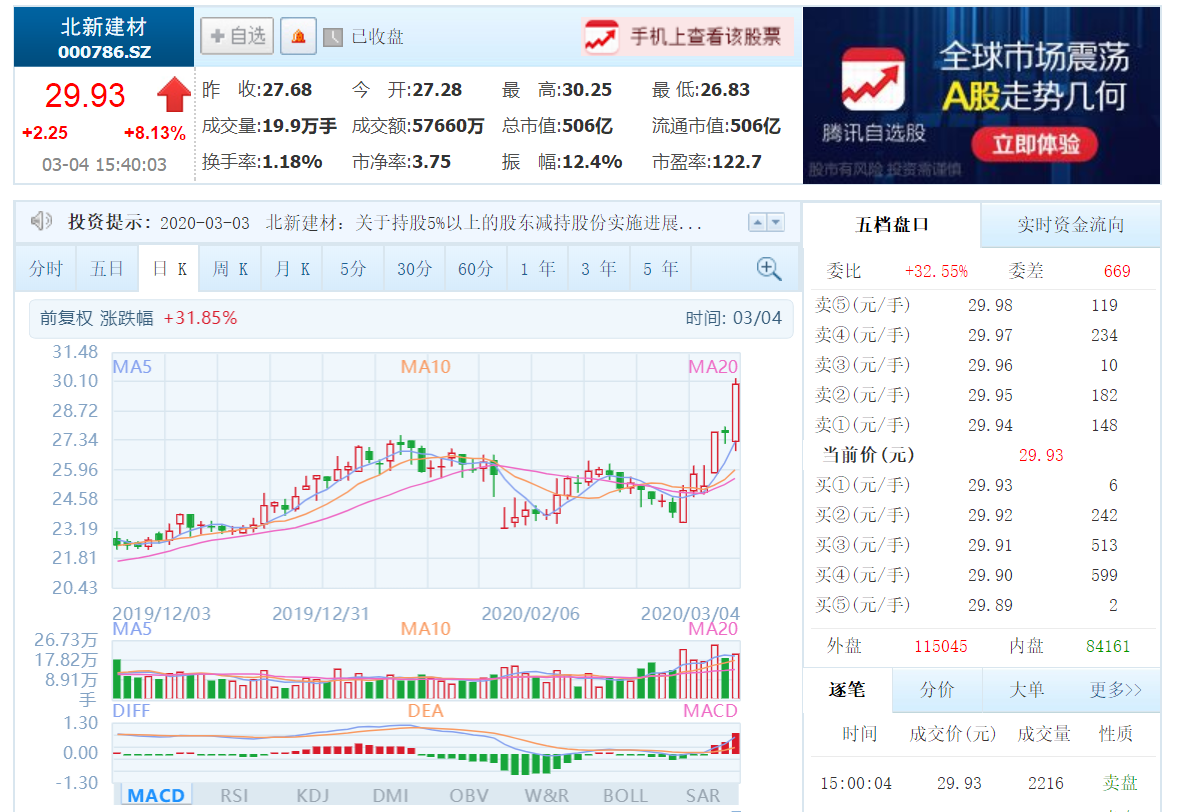Click the red up arrow price icon
The image size is (1177, 812).
(174, 95)
